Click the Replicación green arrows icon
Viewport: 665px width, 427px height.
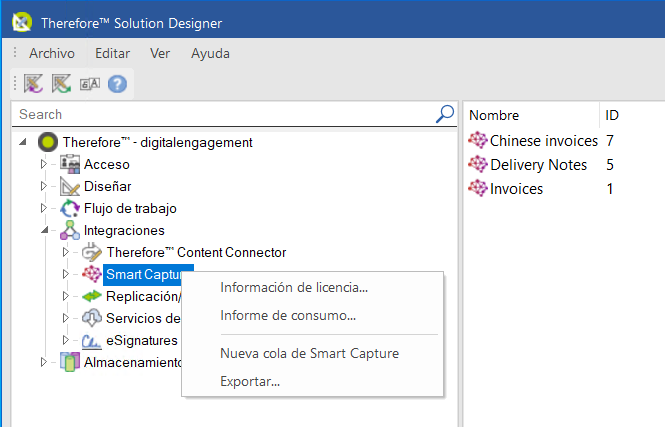92,296
